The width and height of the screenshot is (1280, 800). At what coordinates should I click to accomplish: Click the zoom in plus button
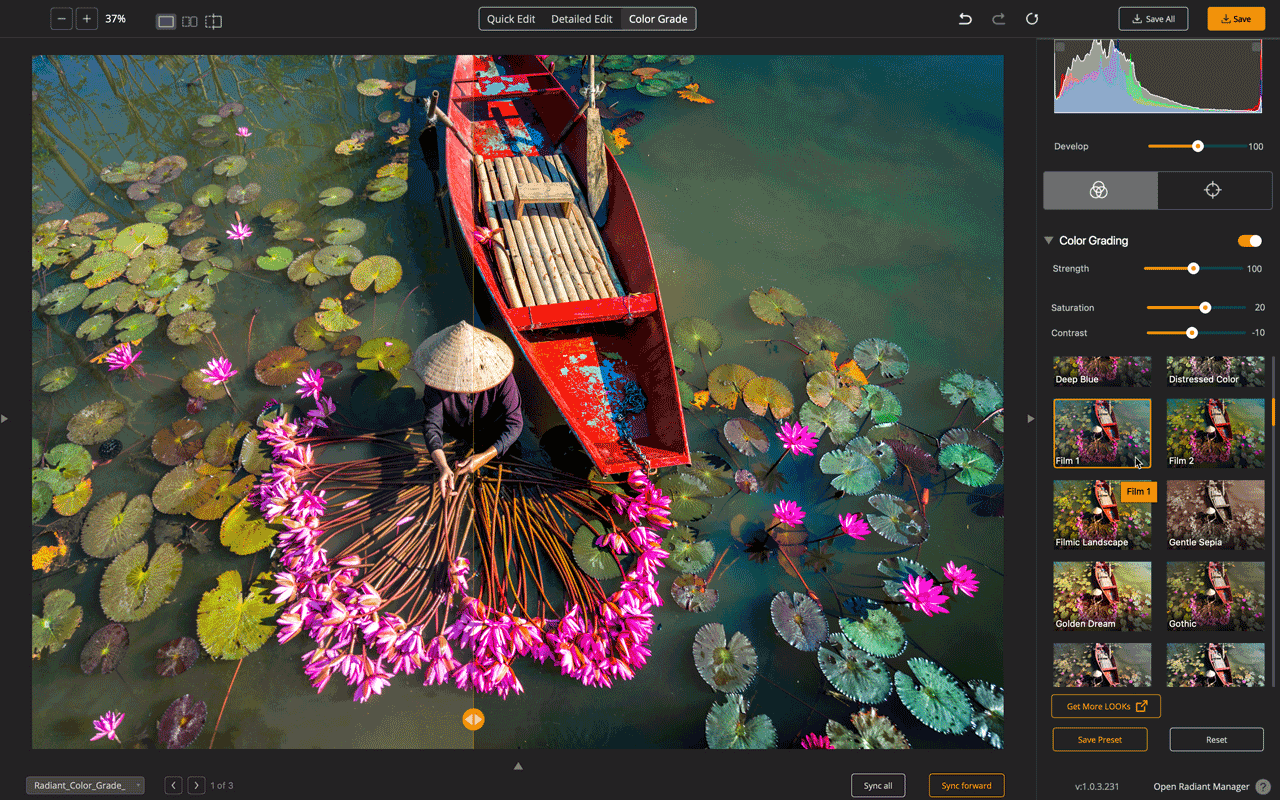point(87,19)
